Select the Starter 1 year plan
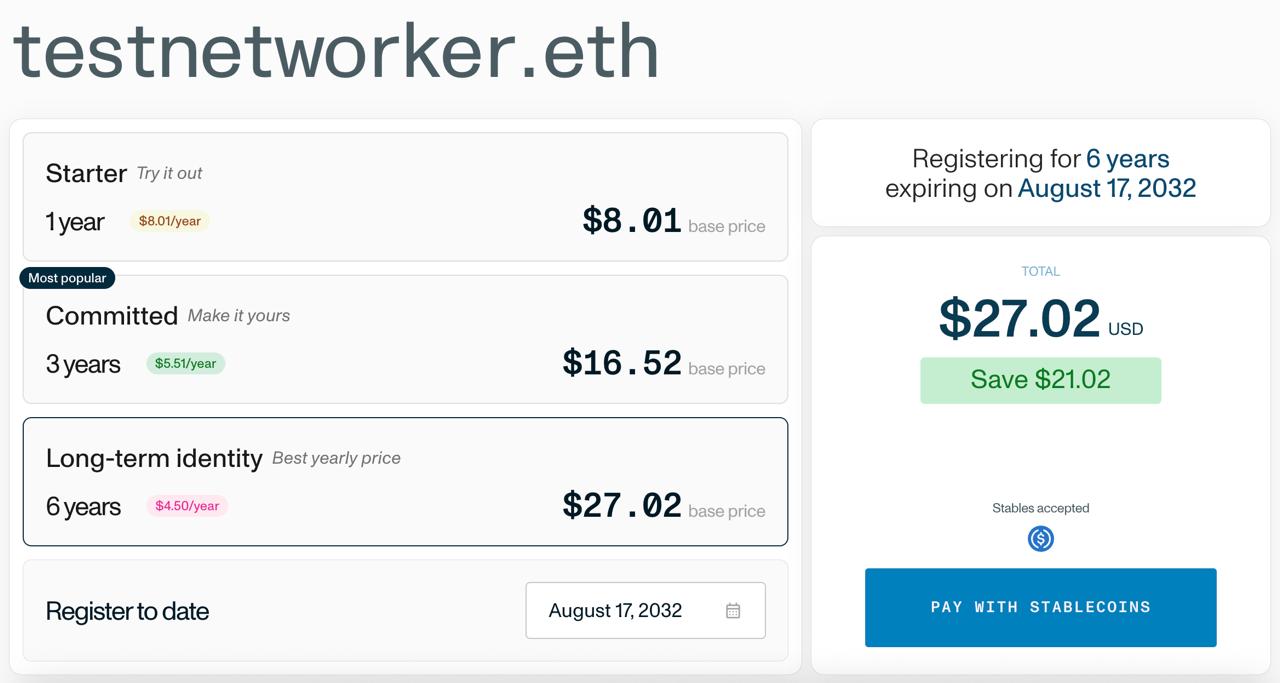The height and width of the screenshot is (683, 1280). 405,197
